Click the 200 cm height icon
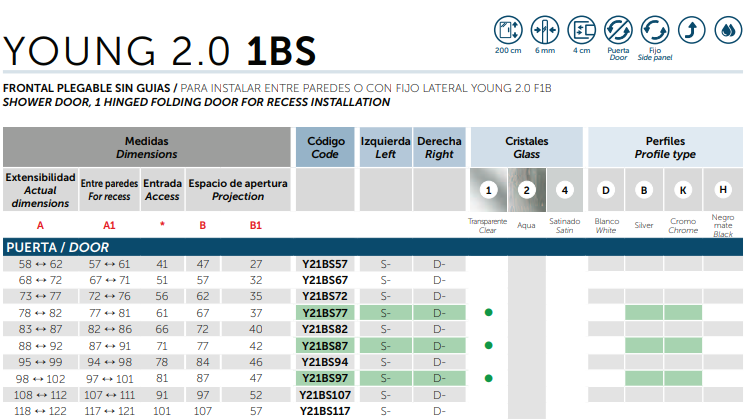Viewport: 746px width, 420px height. [x=508, y=29]
